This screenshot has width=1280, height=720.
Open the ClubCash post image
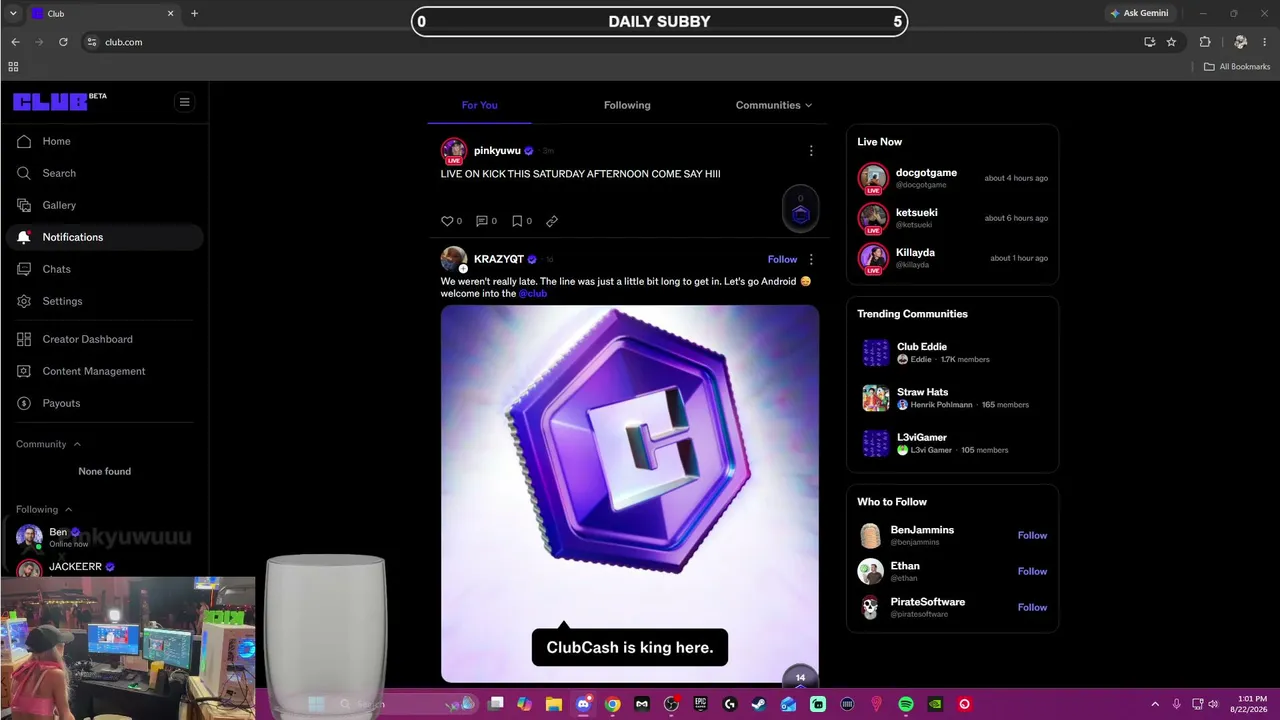point(630,494)
